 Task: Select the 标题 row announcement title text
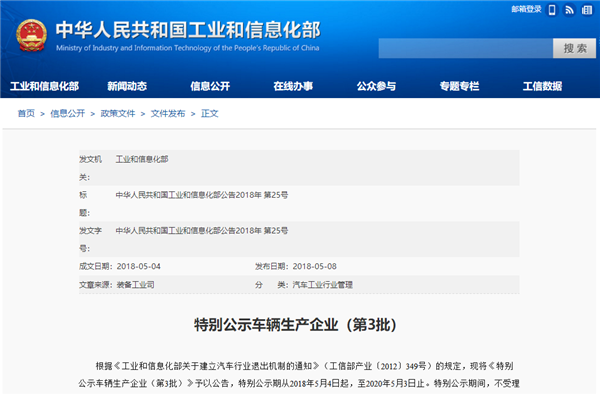[202, 195]
